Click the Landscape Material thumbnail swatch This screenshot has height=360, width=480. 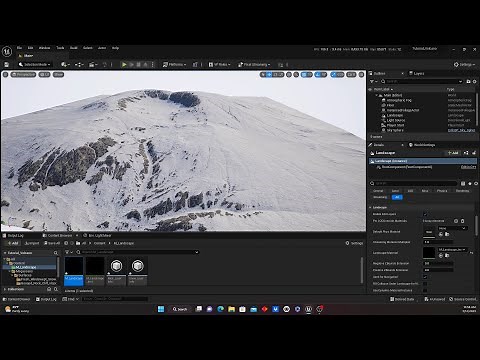[x=429, y=253]
